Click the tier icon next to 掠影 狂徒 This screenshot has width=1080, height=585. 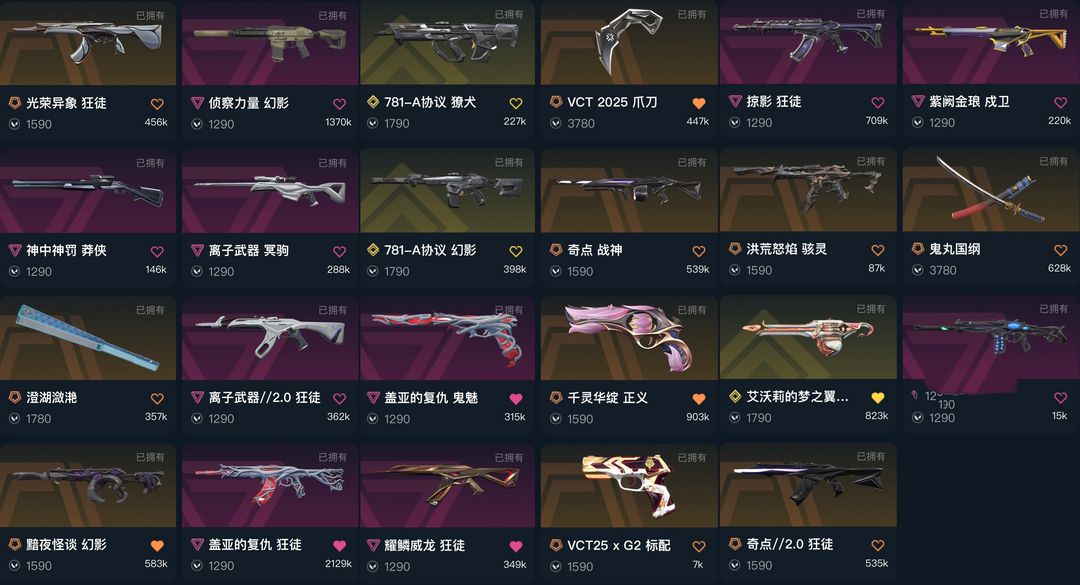(735, 101)
